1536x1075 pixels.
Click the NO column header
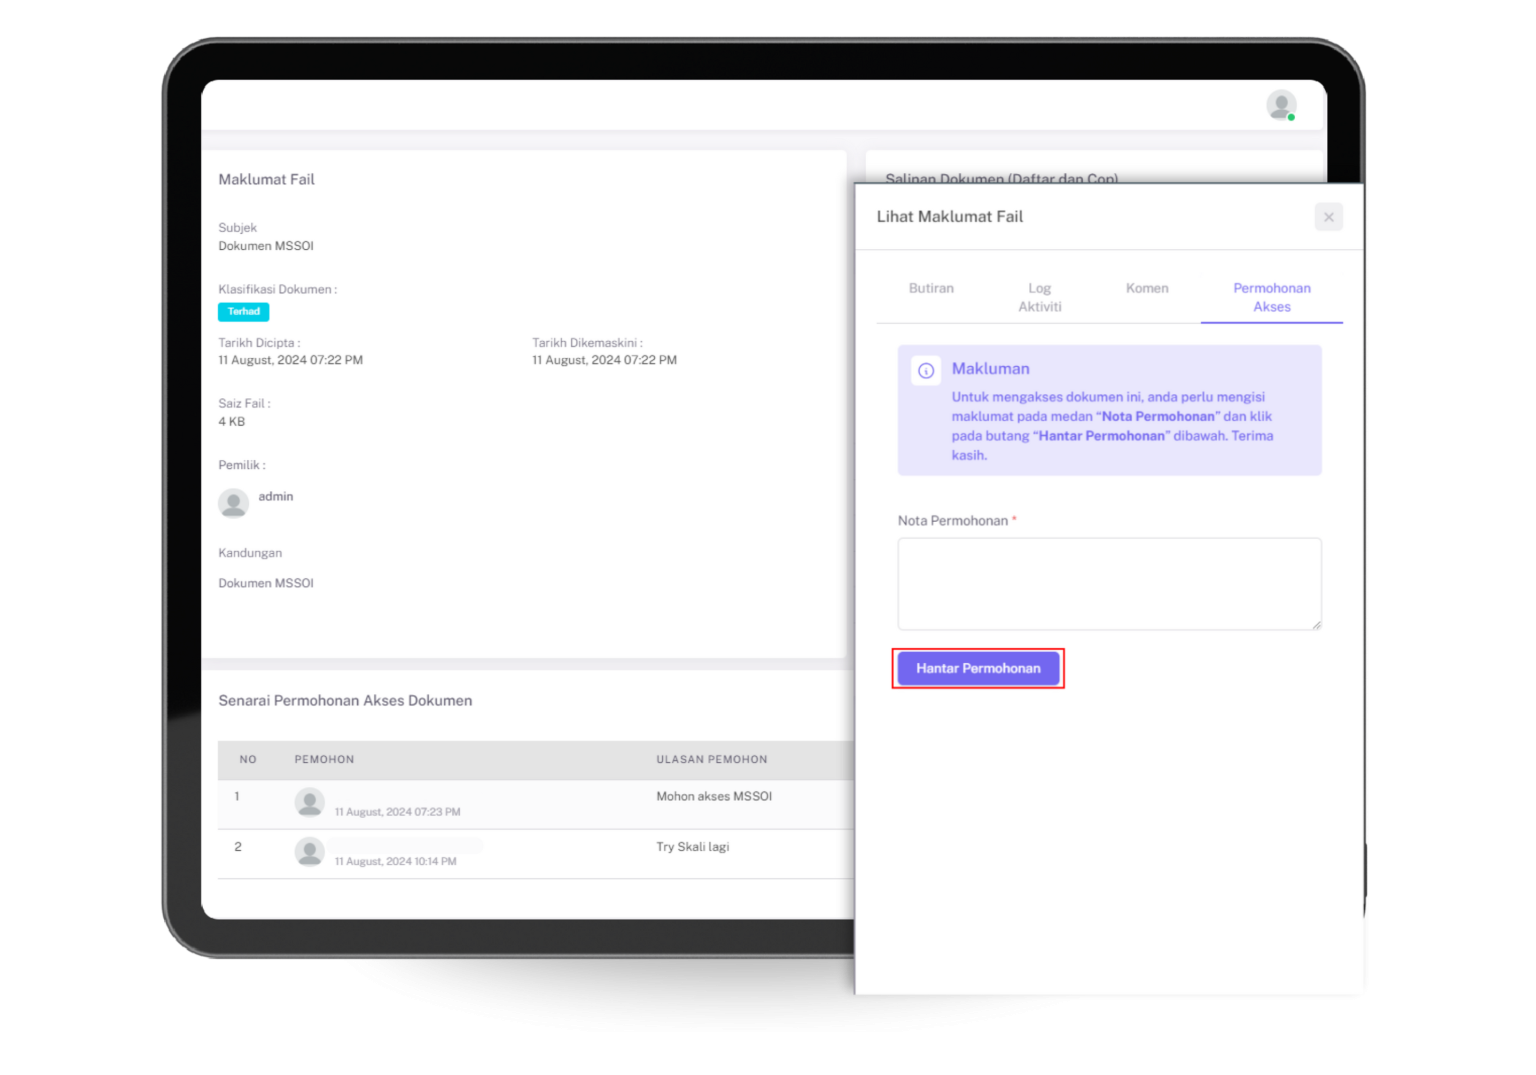click(x=248, y=760)
